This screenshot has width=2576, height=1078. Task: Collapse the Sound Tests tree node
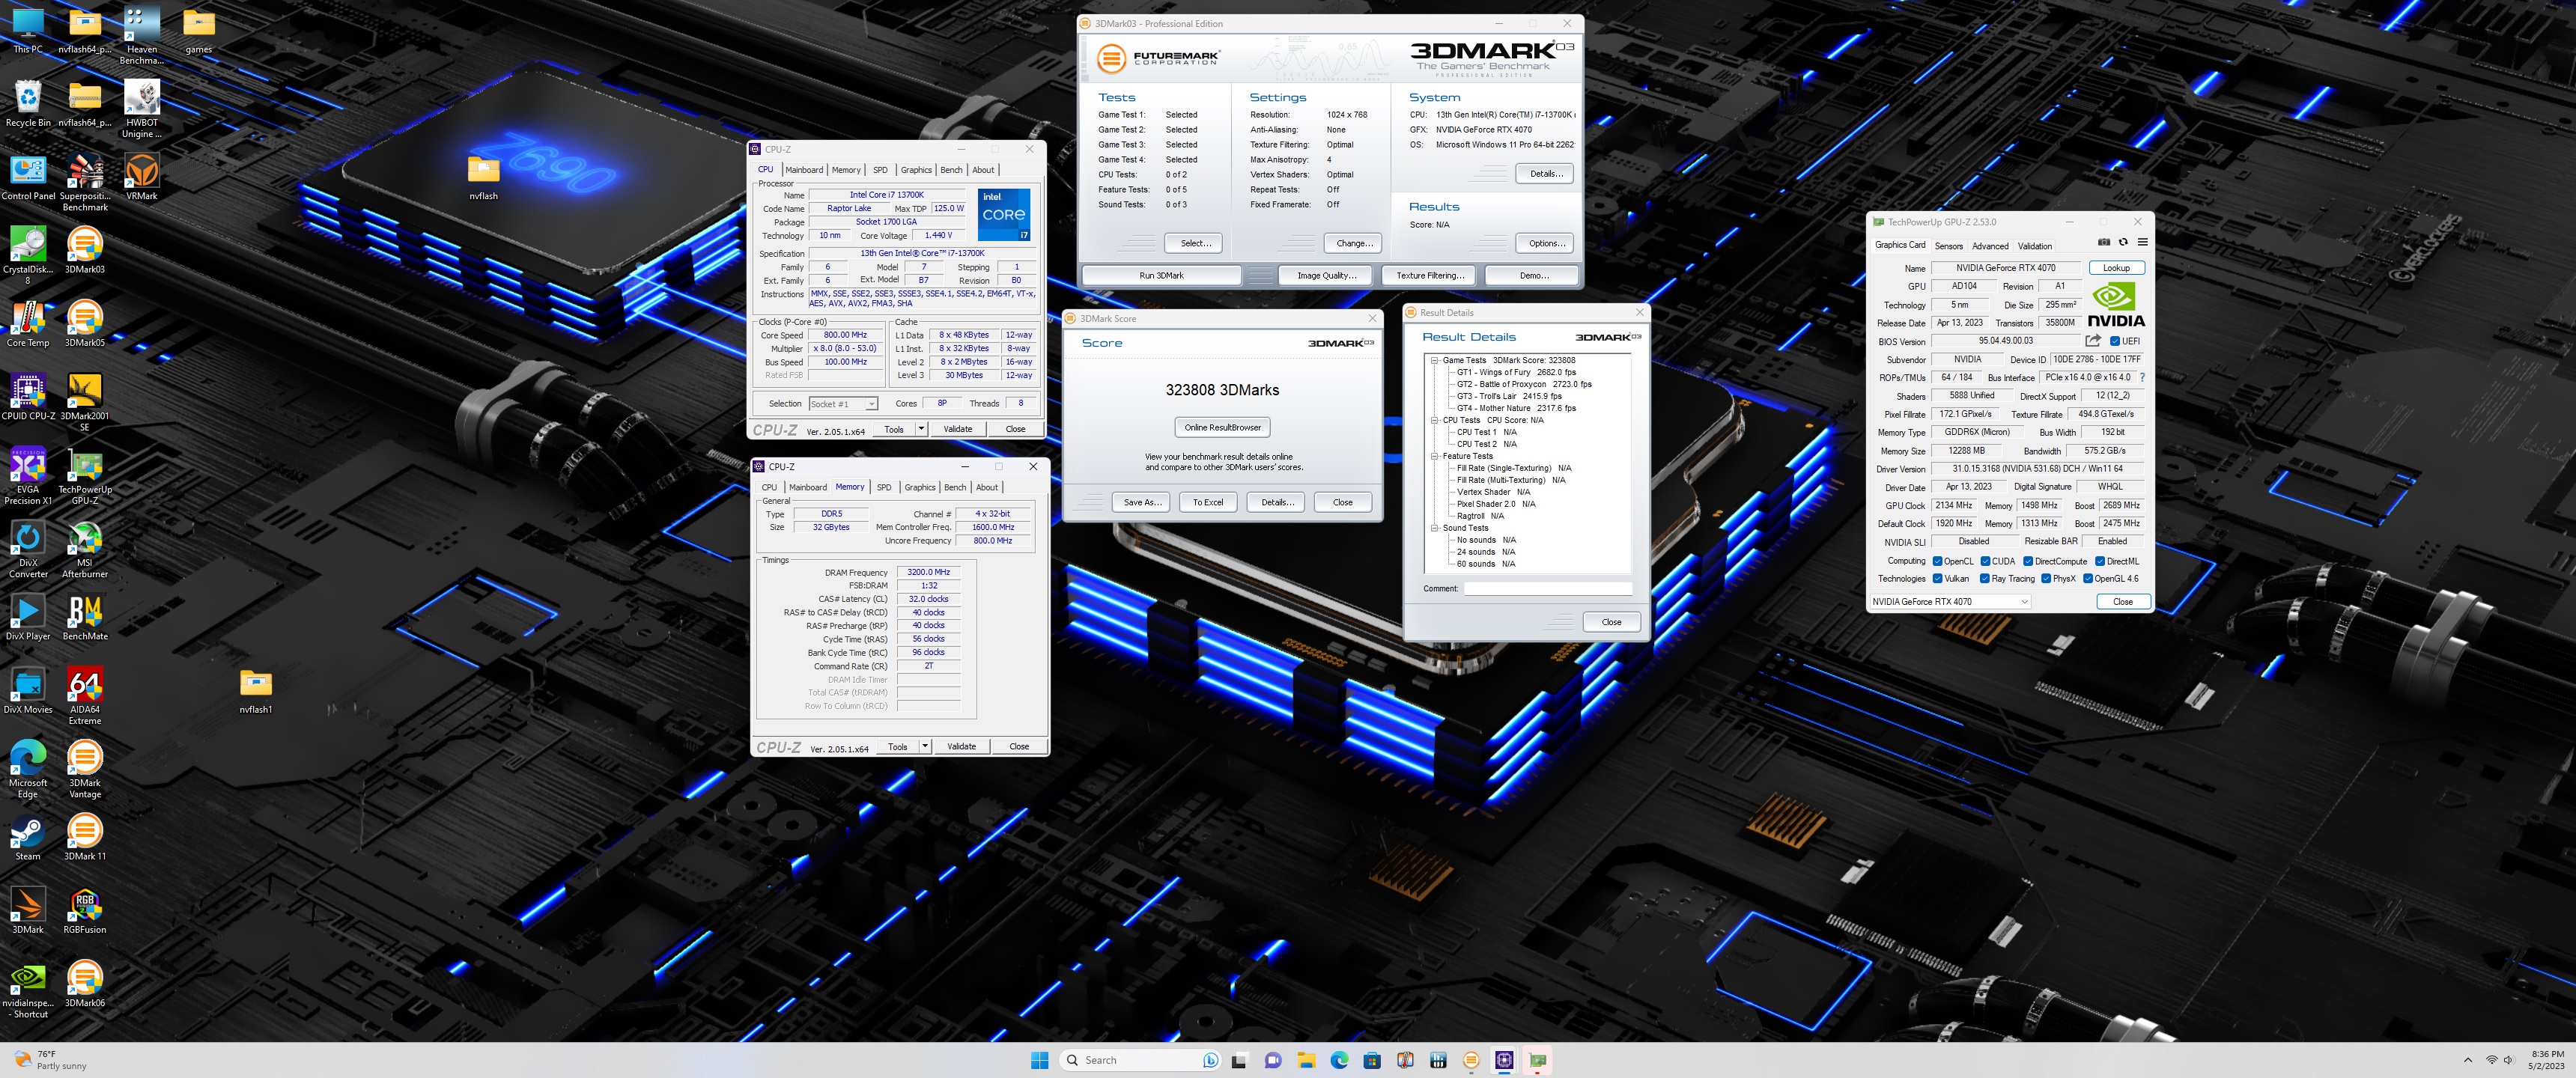[1434, 528]
